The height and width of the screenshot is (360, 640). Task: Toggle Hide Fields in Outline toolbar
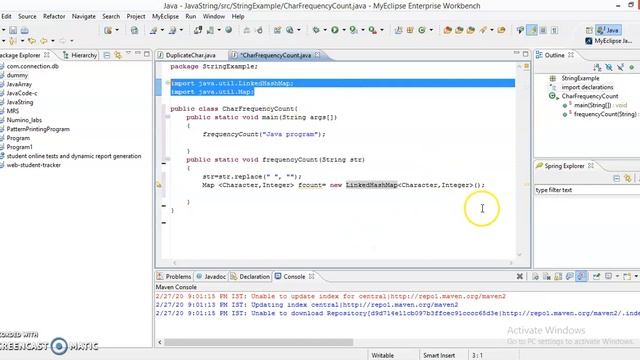click(609, 67)
